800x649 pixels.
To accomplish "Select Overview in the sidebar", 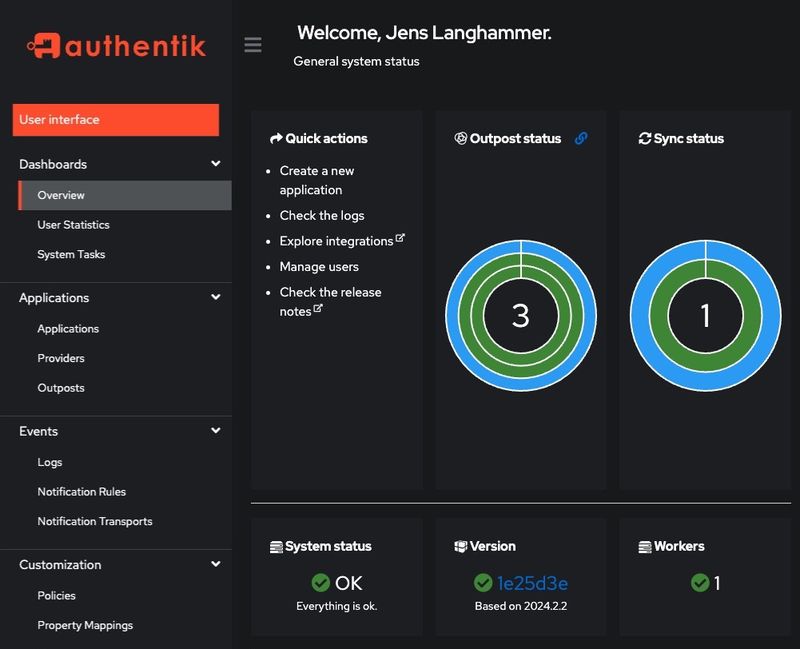I will click(x=61, y=195).
